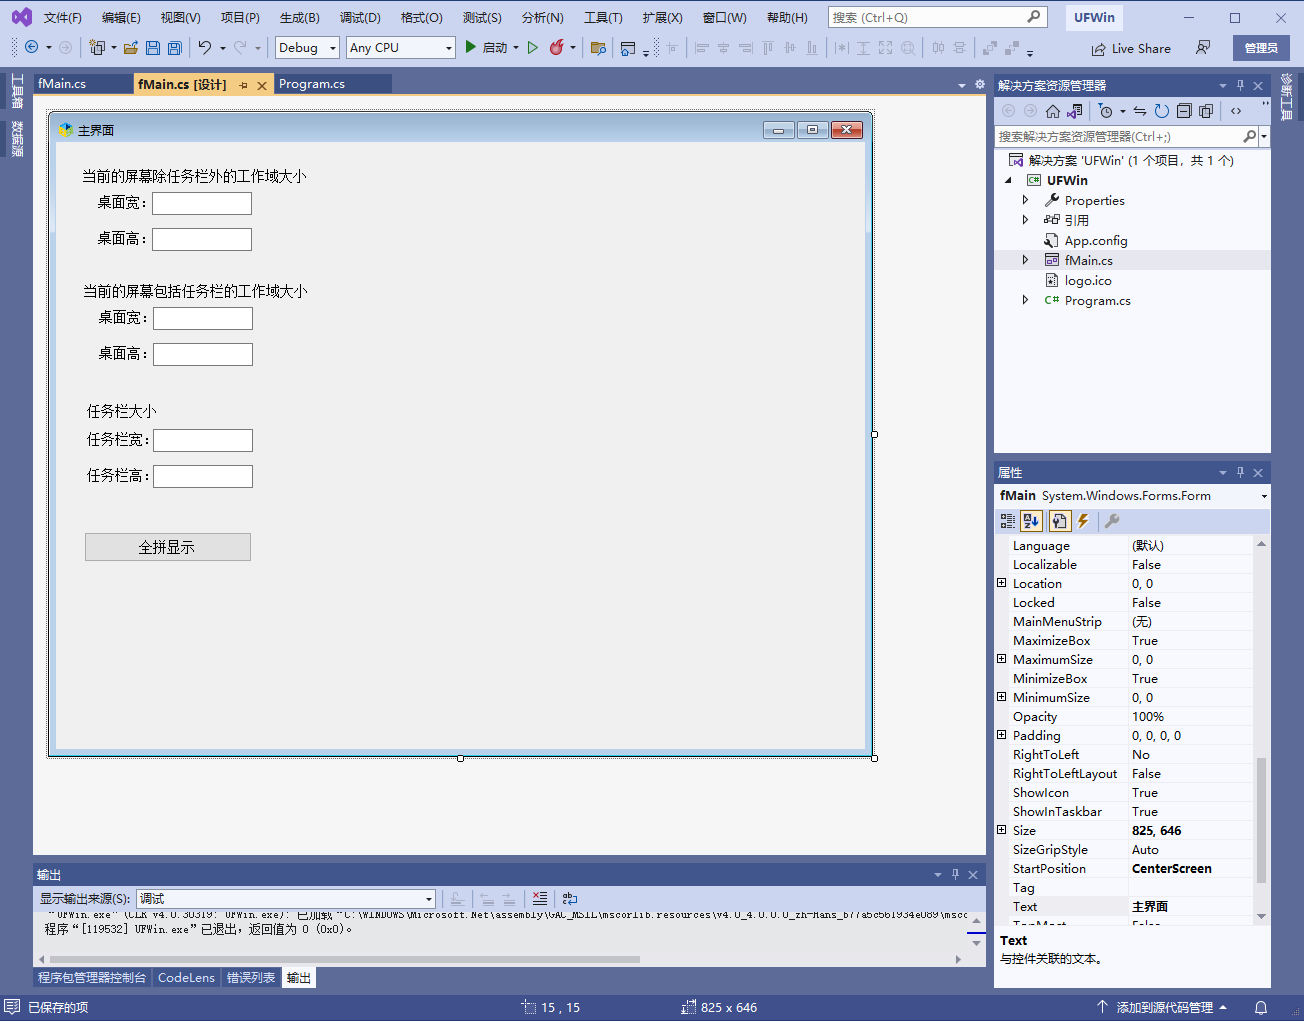The image size is (1304, 1021).
Task: Click Switch Views icon in Solution Explorer
Action: [1075, 111]
